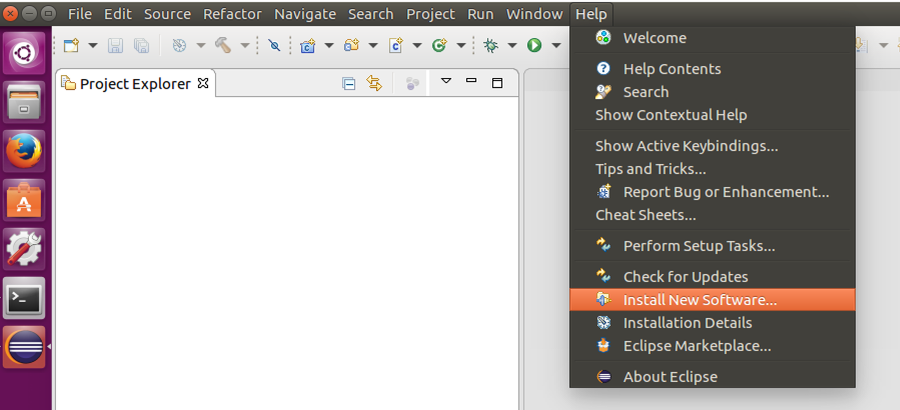Open the Run menu
900x410 pixels.
480,14
